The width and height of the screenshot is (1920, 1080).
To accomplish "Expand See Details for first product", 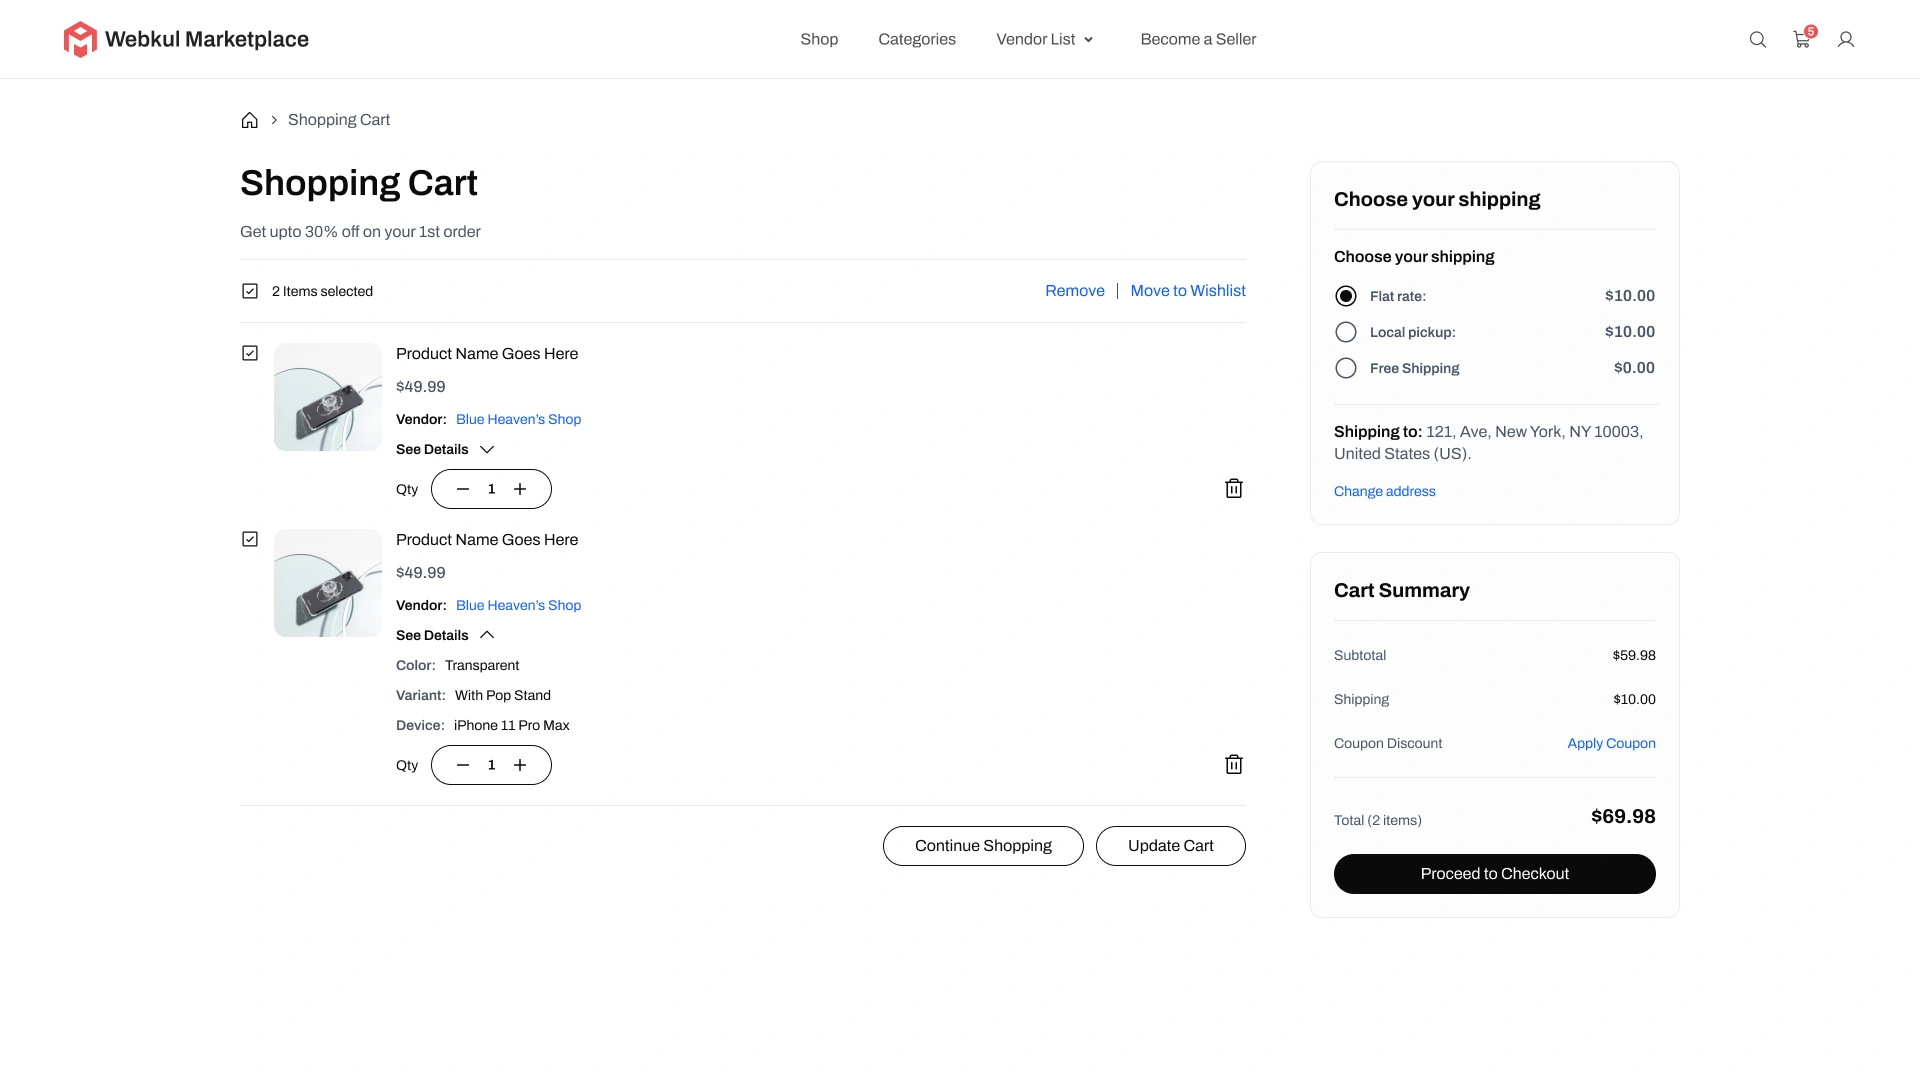I will 445,449.
